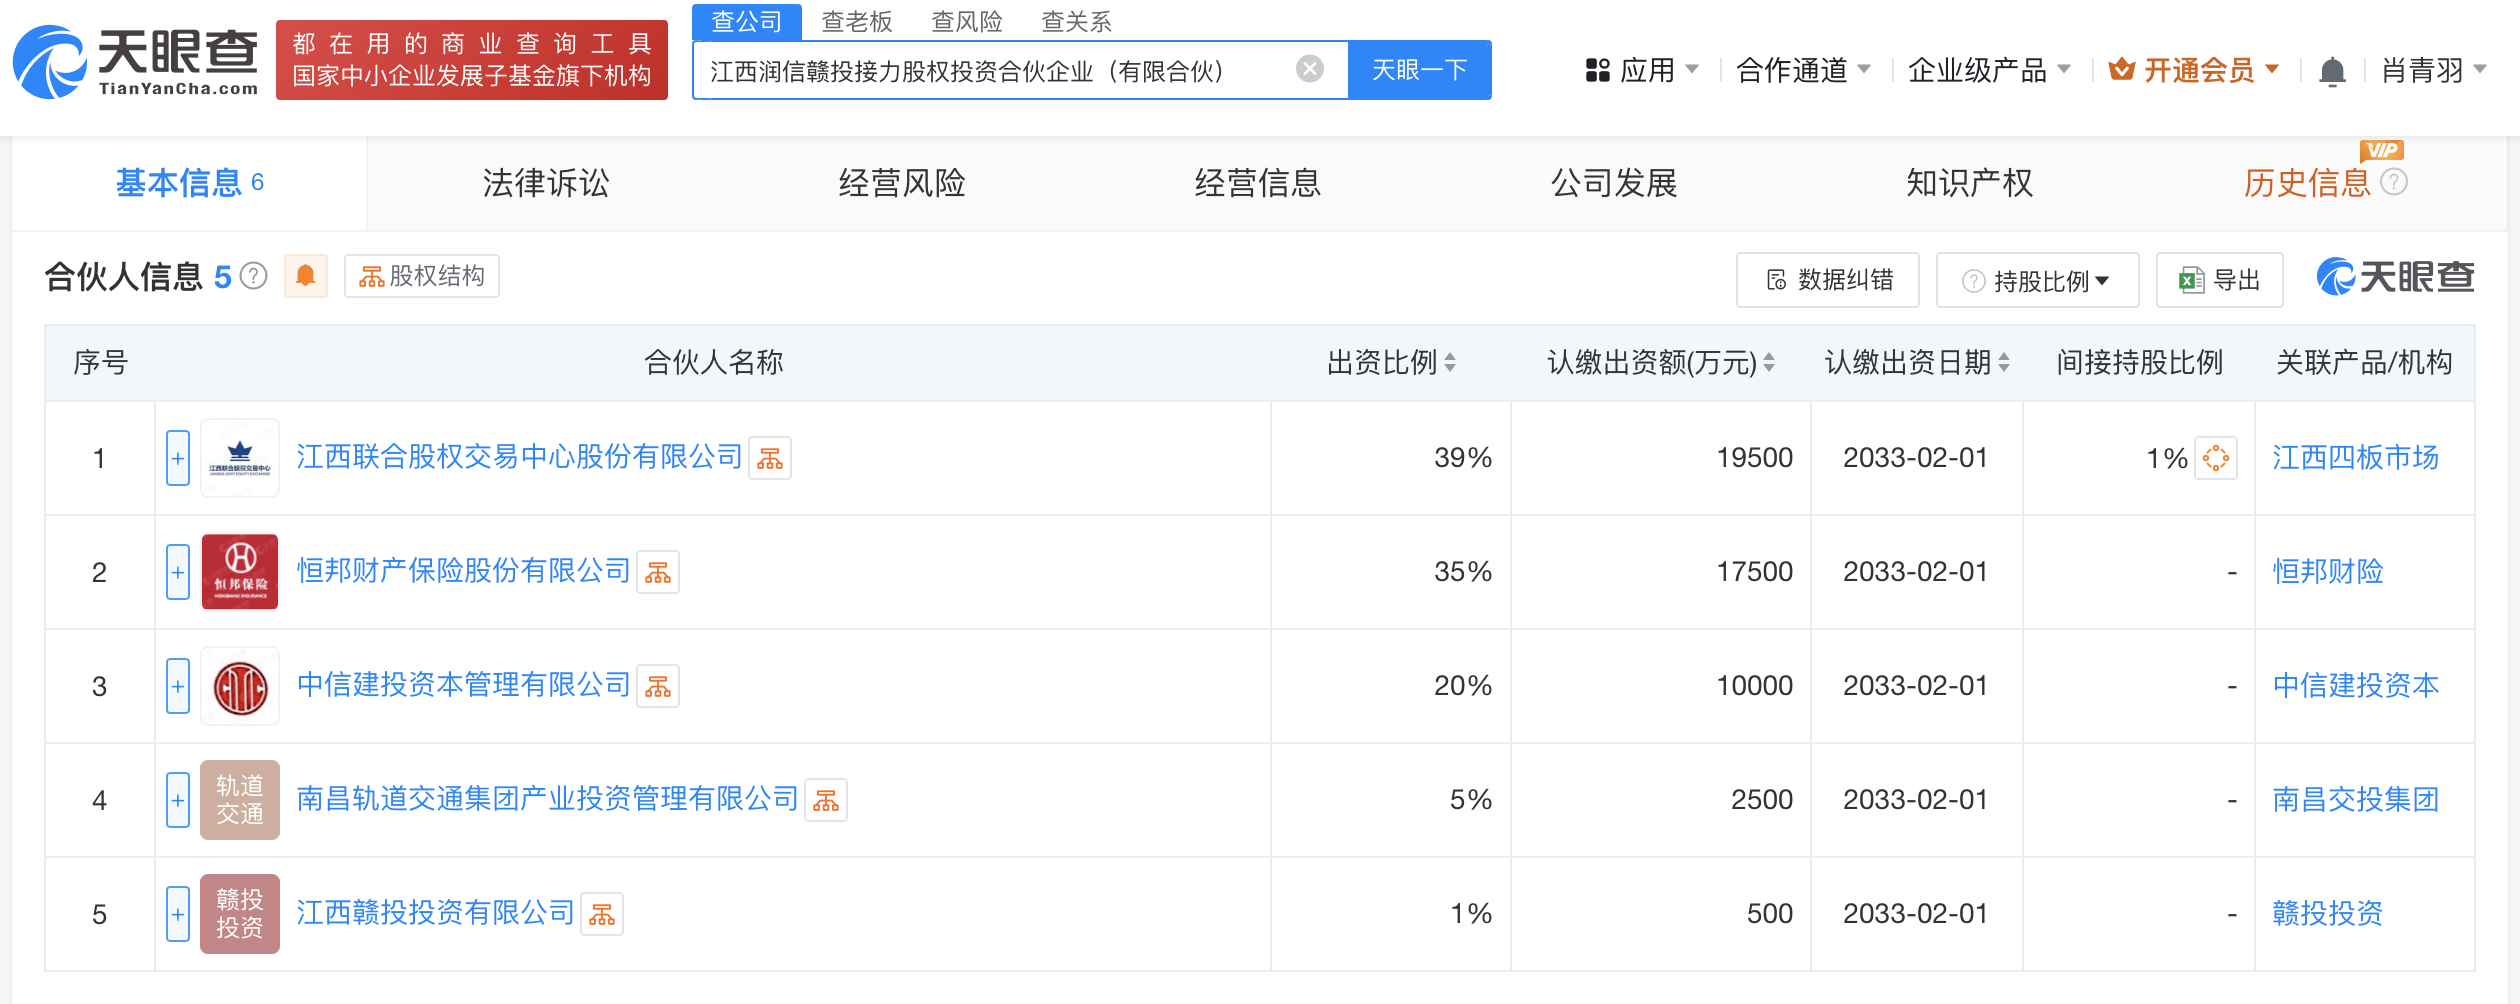Open the 南昌交投集团 related link
The height and width of the screenshot is (1004, 2520).
point(2355,800)
